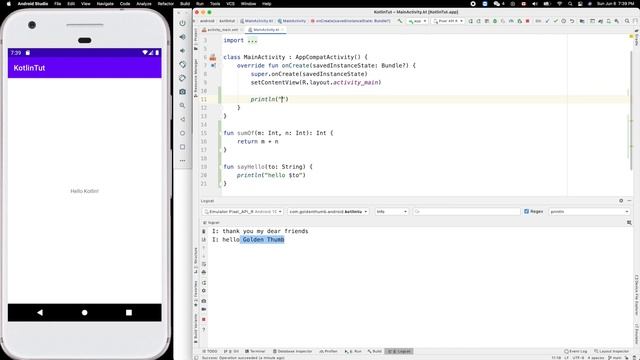Open the Terminal tool window

click(x=255, y=351)
